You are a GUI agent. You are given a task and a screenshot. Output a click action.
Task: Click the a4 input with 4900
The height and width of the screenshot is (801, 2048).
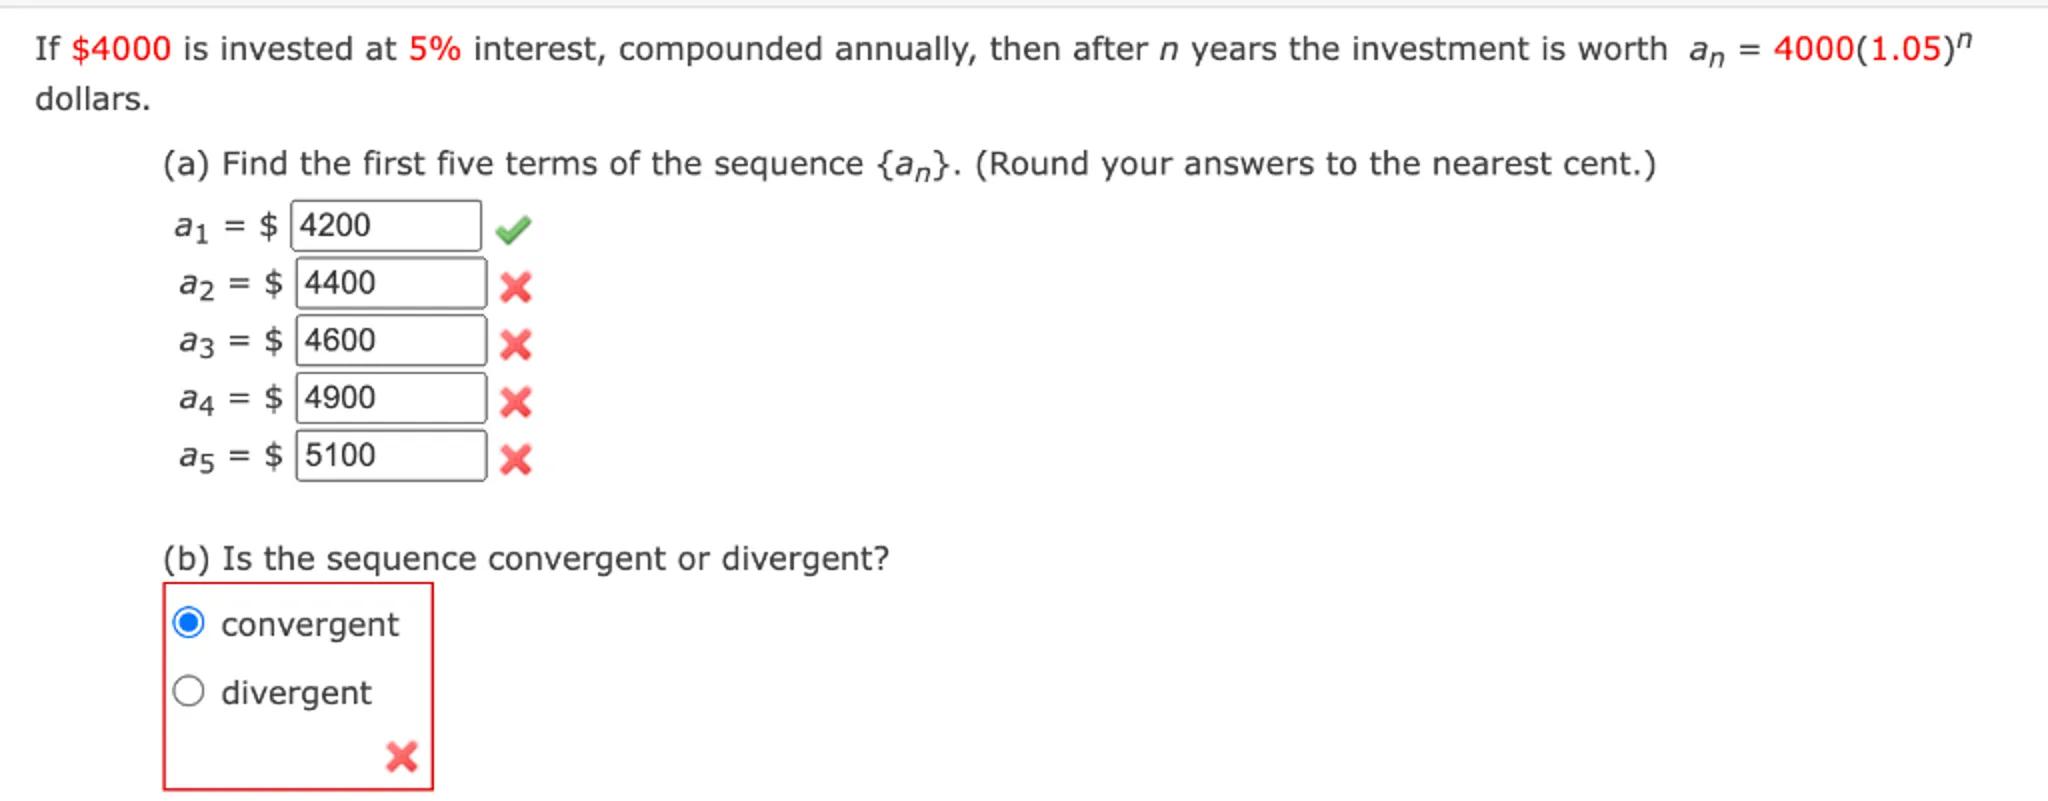pos(390,398)
